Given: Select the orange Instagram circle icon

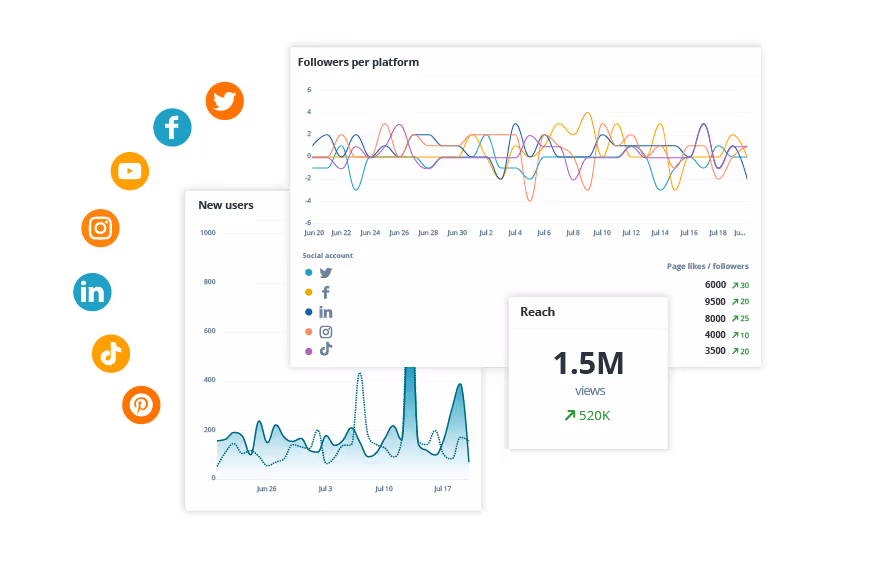Looking at the screenshot, I should pos(100,228).
